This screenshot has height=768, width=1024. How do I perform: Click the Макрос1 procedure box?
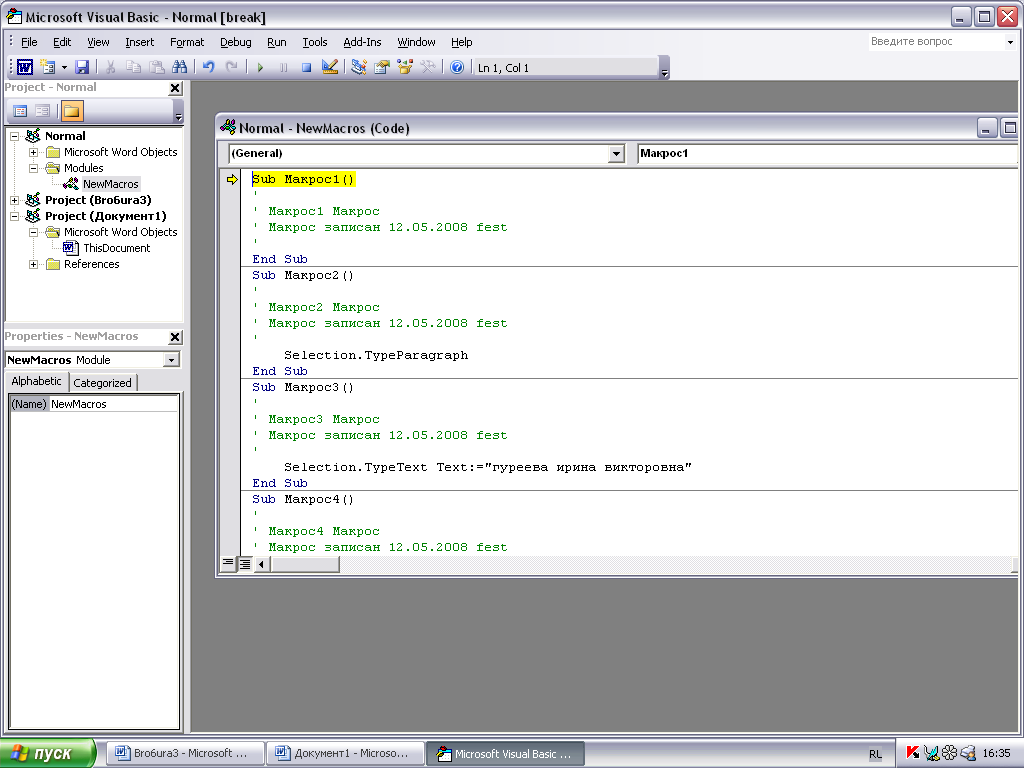pos(826,153)
